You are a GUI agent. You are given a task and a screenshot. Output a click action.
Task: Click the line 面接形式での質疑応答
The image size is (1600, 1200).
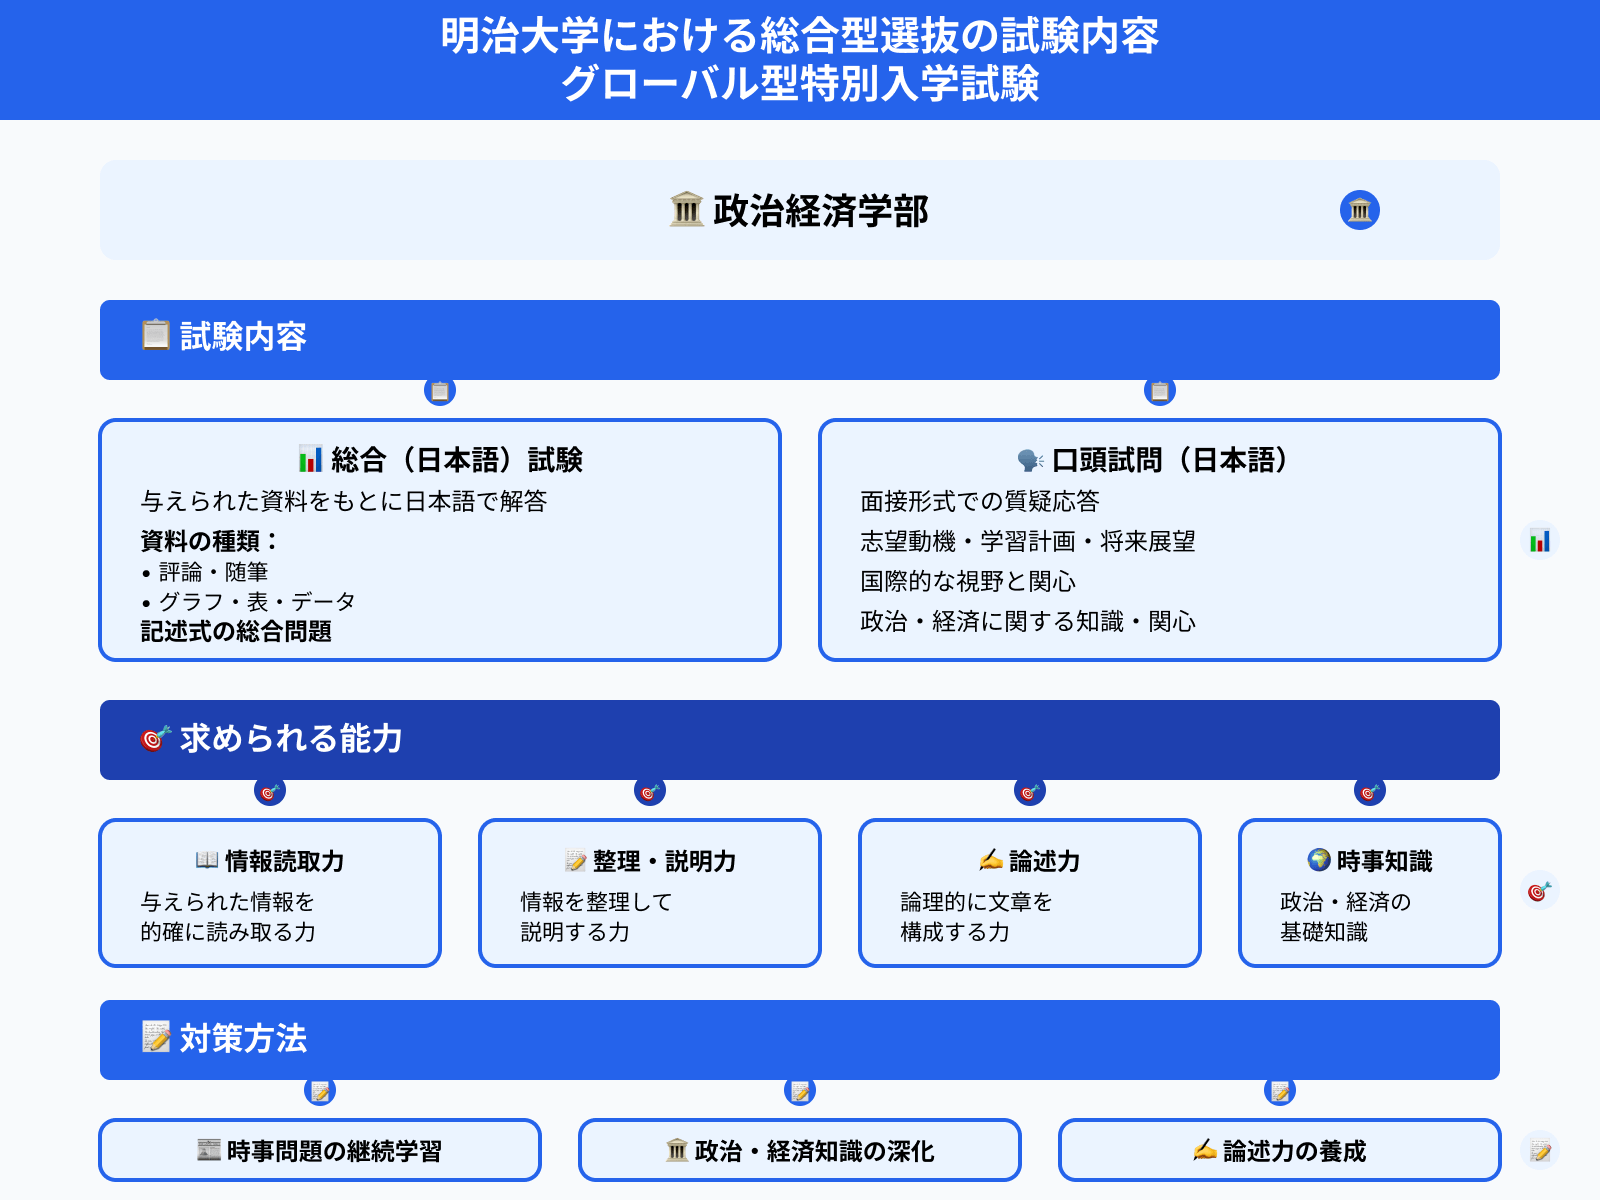(980, 501)
